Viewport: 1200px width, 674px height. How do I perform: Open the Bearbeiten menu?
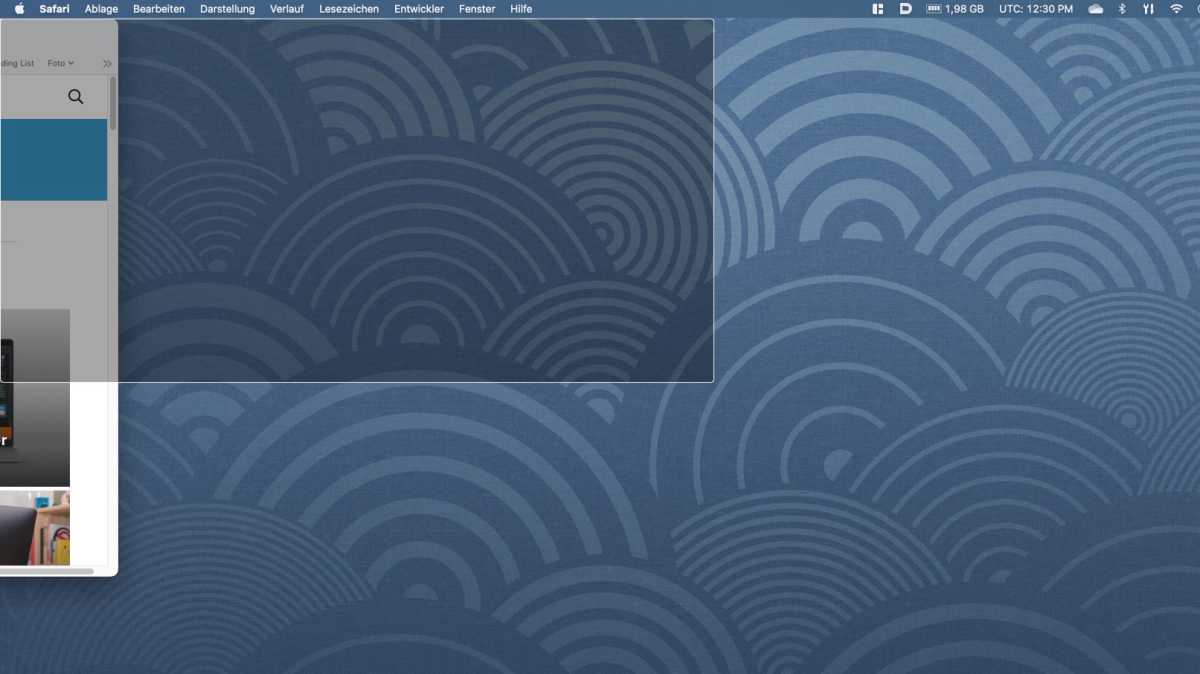(159, 9)
